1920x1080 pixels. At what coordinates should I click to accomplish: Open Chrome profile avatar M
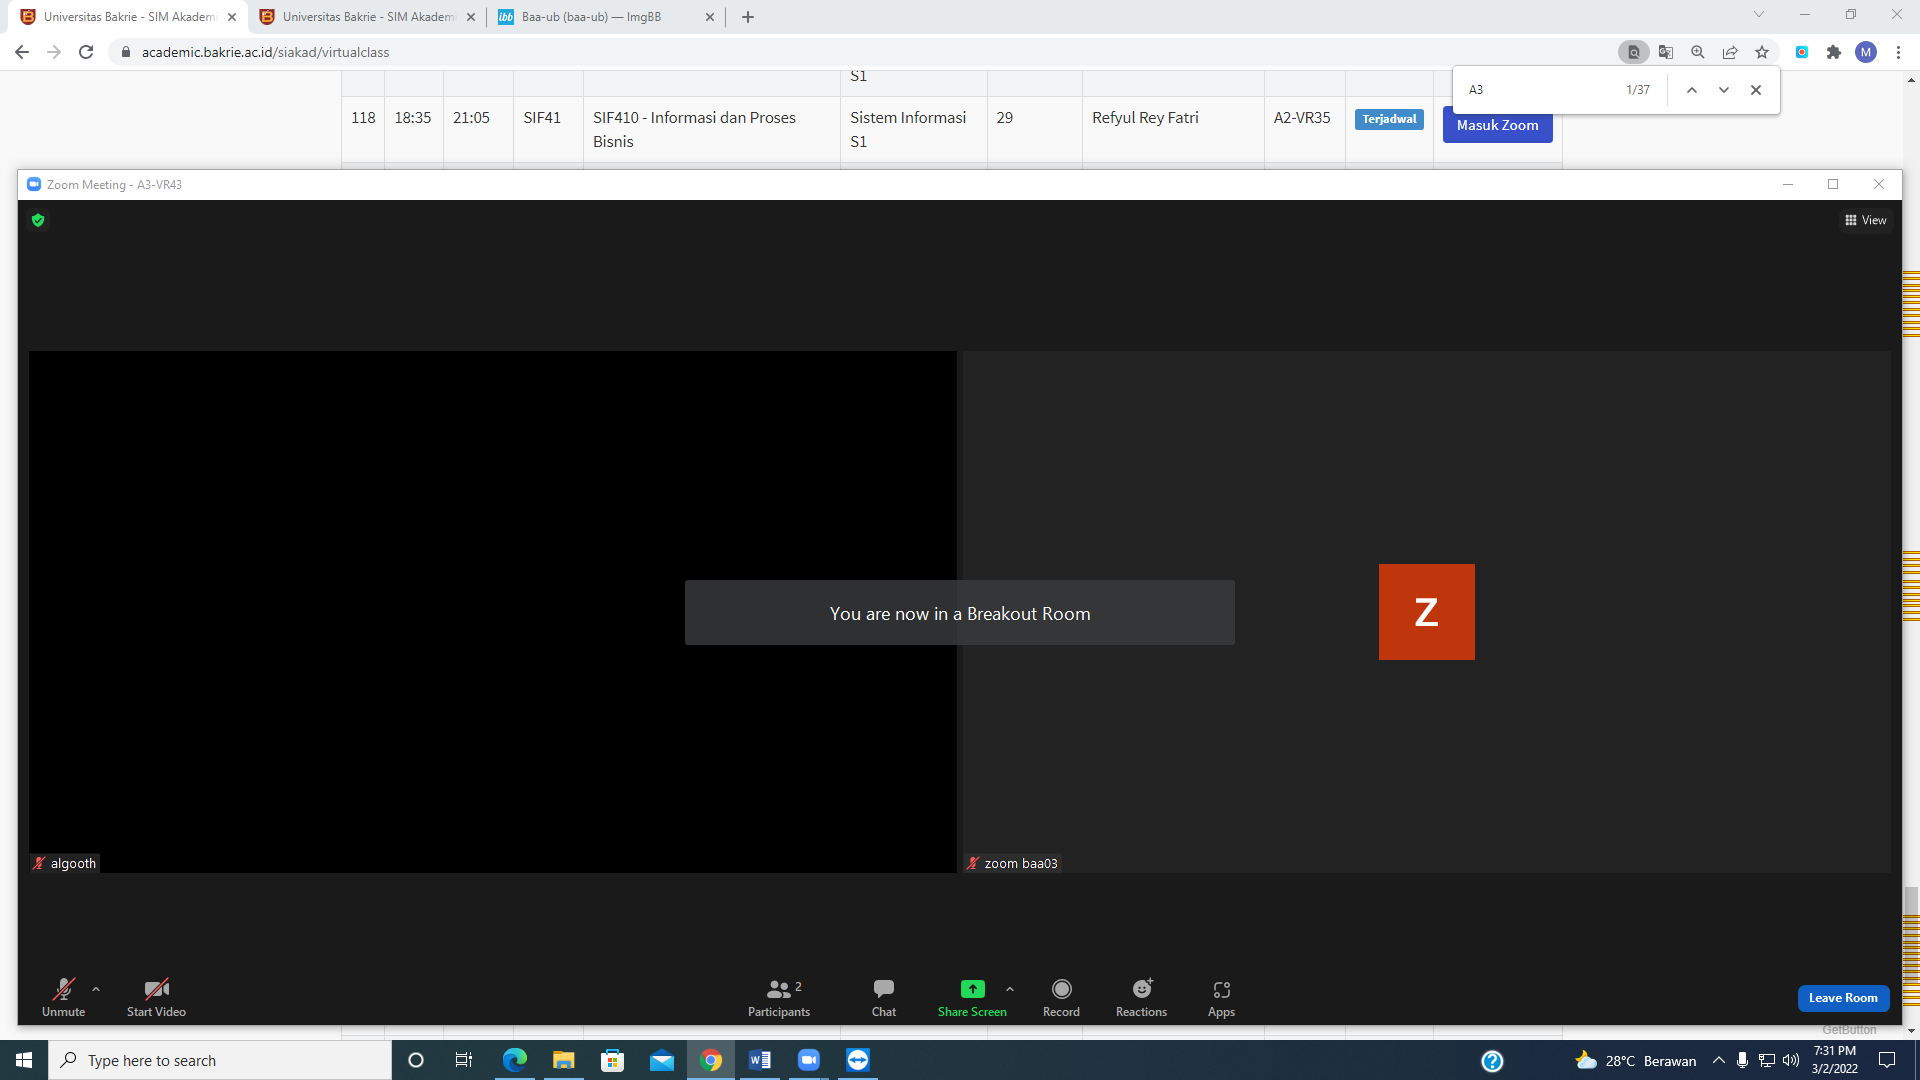[x=1866, y=52]
